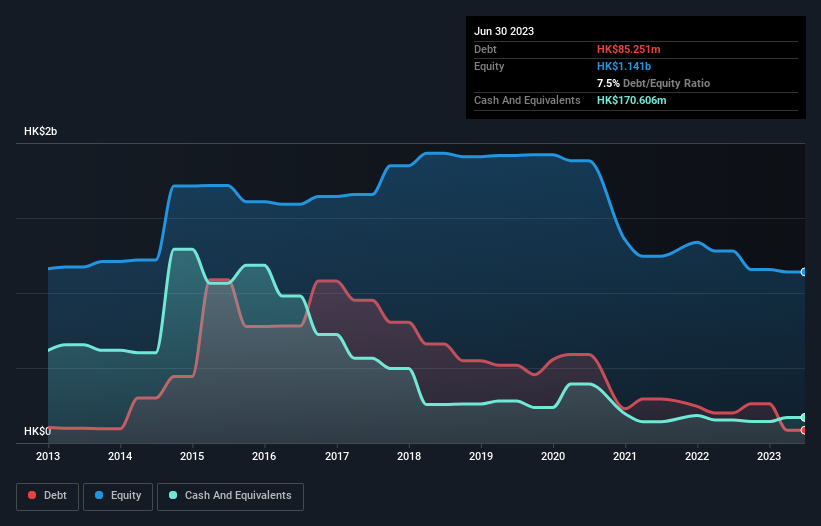The image size is (821, 526).
Task: Click the 2021 x-axis label
Action: (x=625, y=456)
